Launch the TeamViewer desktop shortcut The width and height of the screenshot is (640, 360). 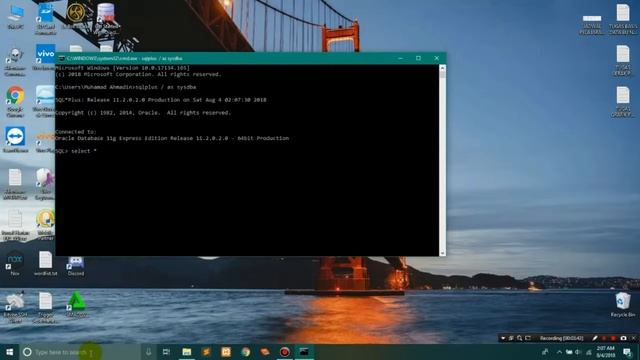tap(16, 139)
